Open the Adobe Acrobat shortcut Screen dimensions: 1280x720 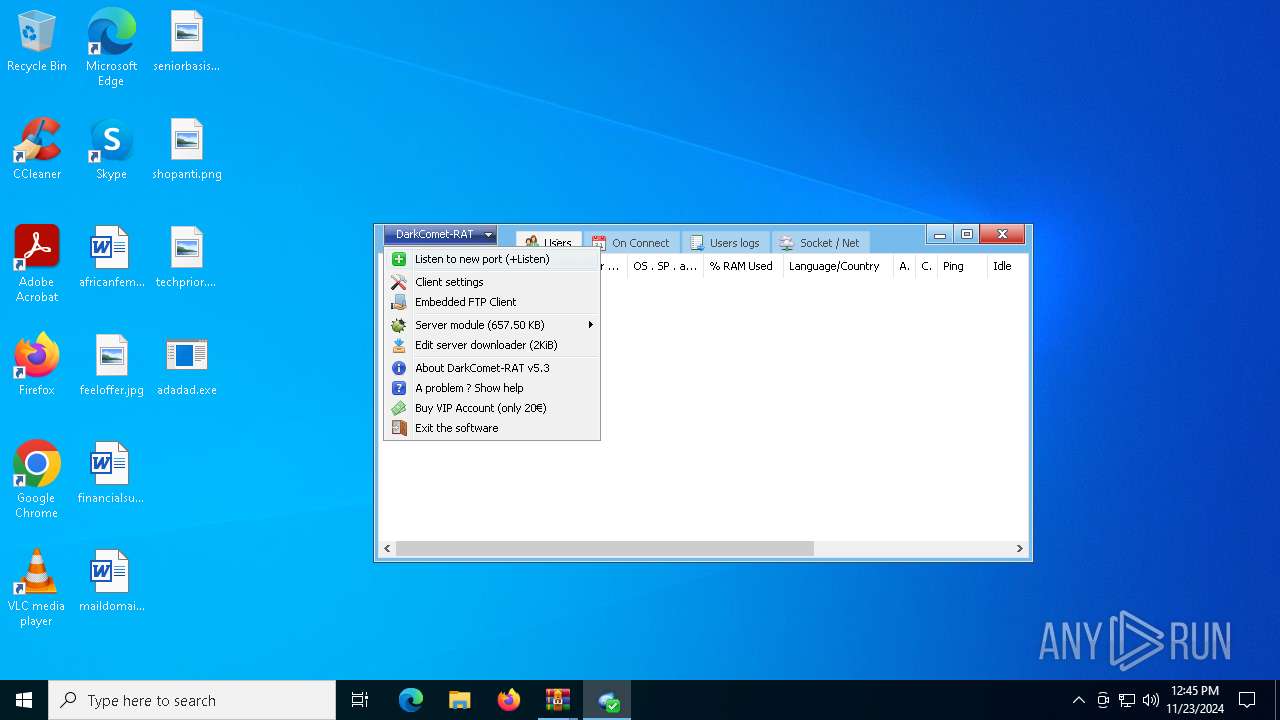pos(37,264)
